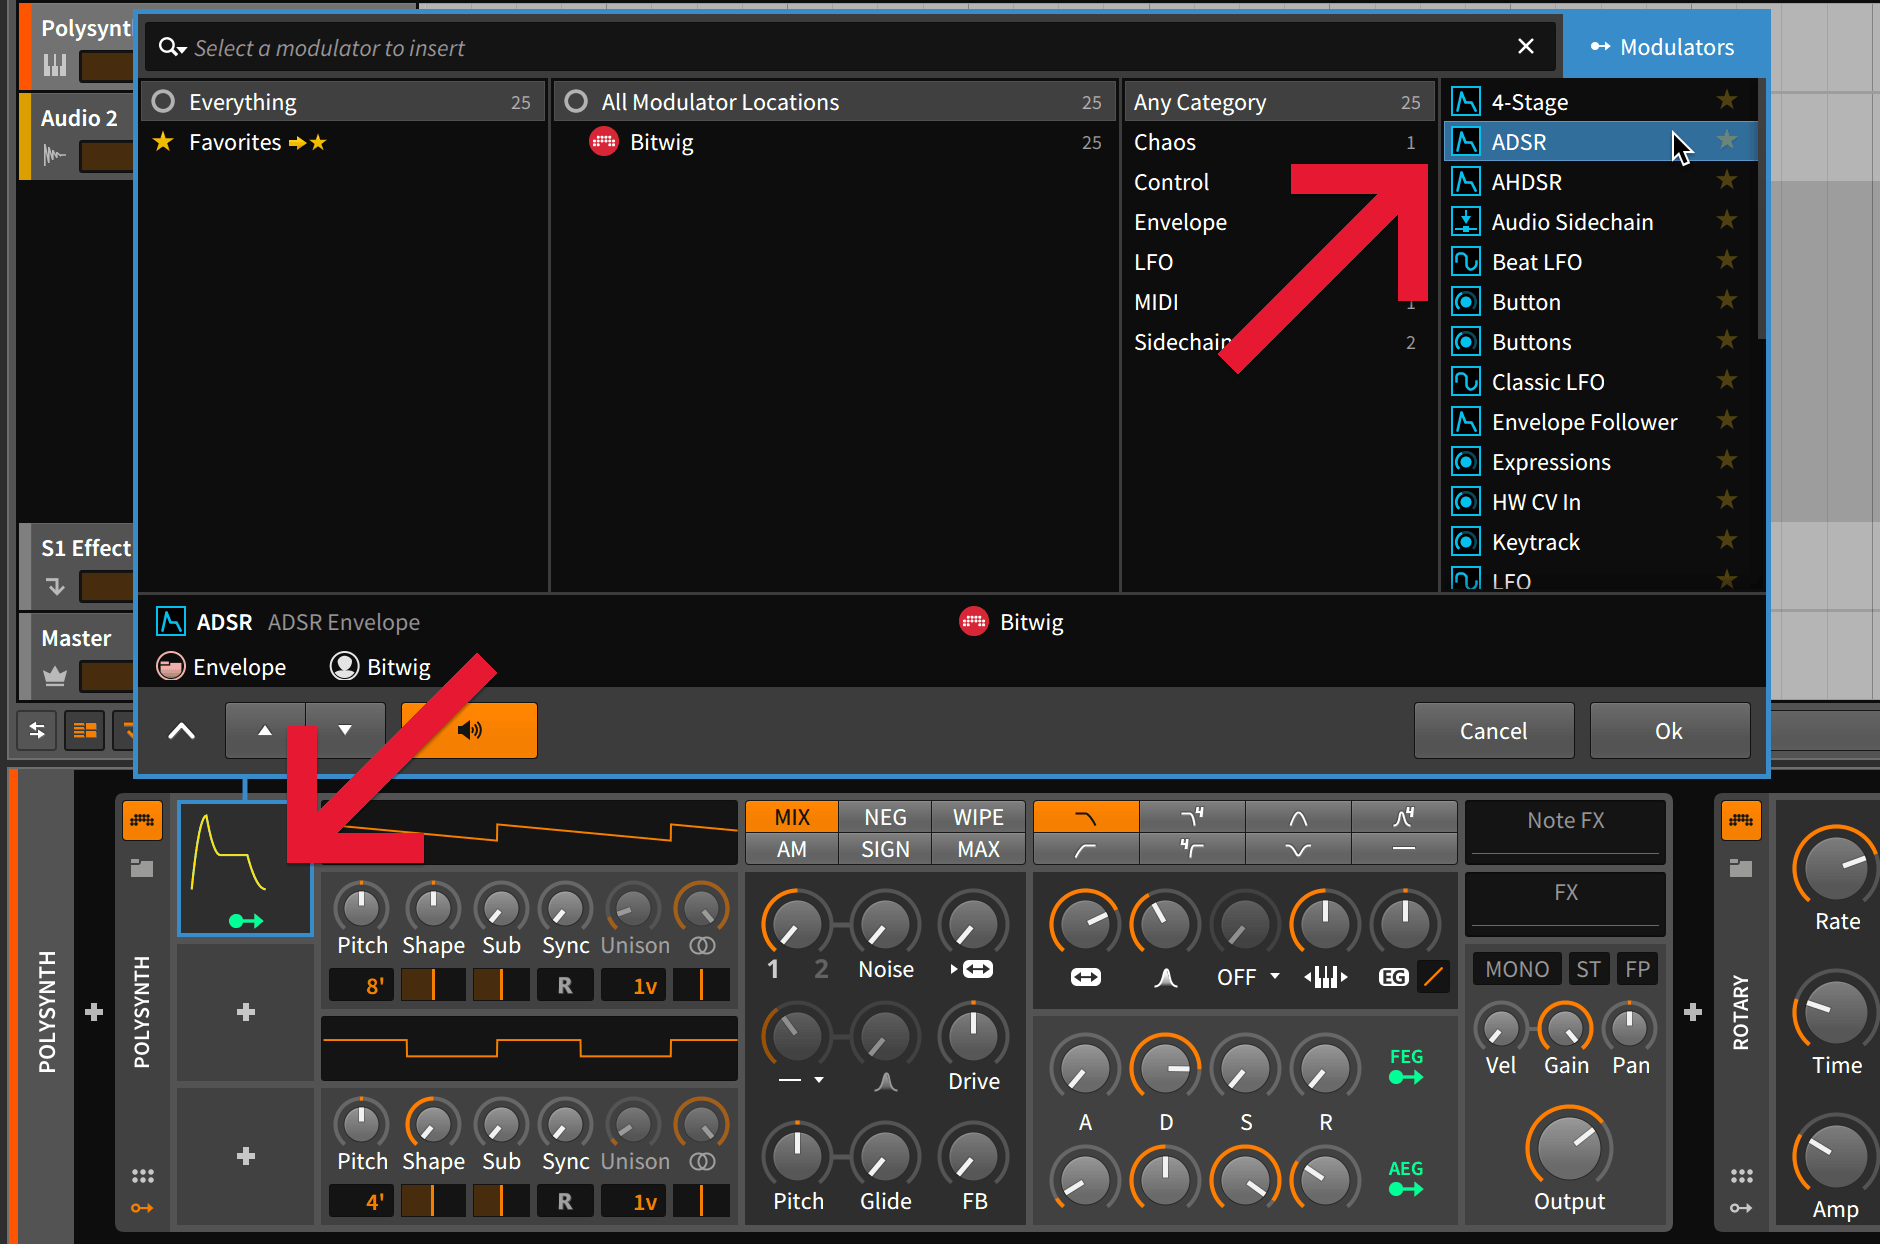This screenshot has height=1244, width=1880.
Task: Enable the MIX oscillator blend mode
Action: pos(792,817)
